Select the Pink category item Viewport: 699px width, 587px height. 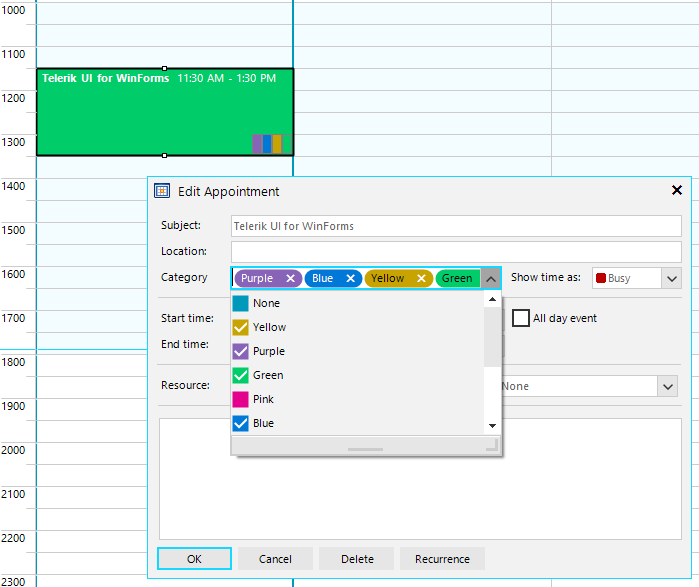click(357, 399)
